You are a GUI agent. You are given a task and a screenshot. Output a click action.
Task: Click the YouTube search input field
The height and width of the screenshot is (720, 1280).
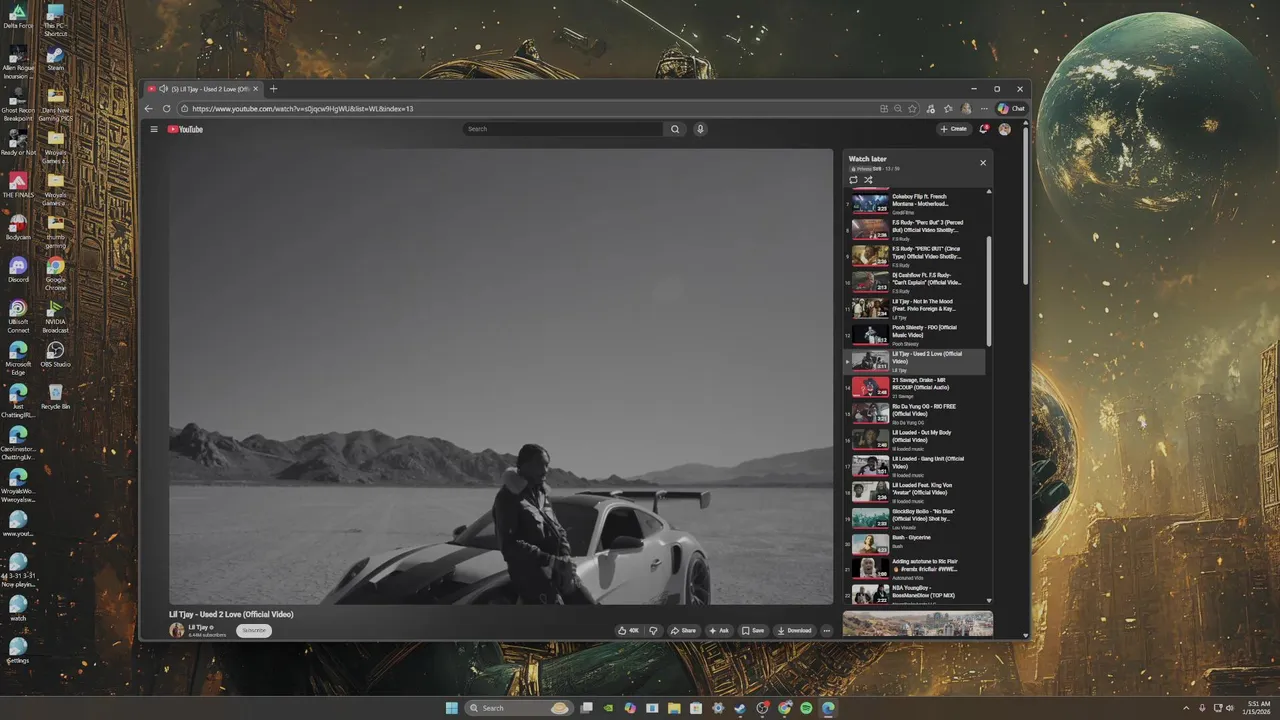(x=563, y=129)
